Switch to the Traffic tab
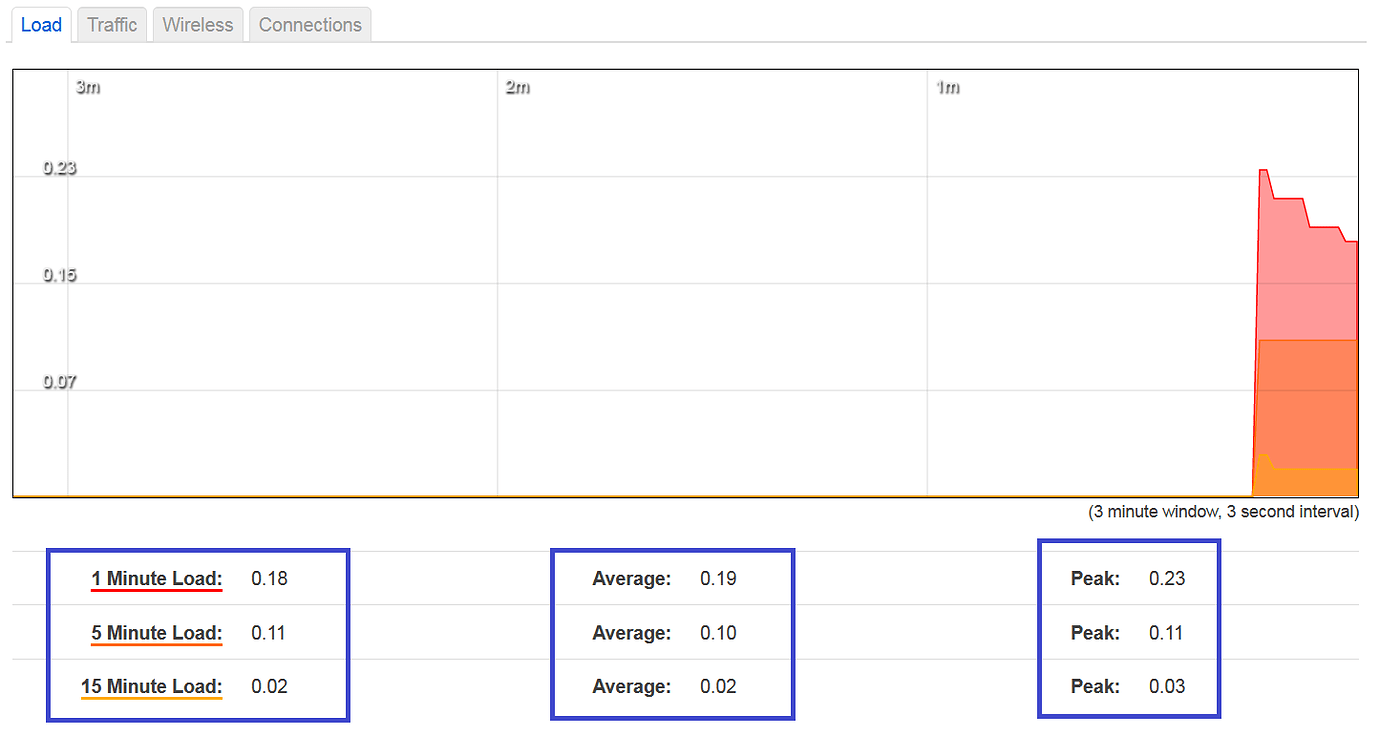The width and height of the screenshot is (1380, 736). (x=112, y=25)
